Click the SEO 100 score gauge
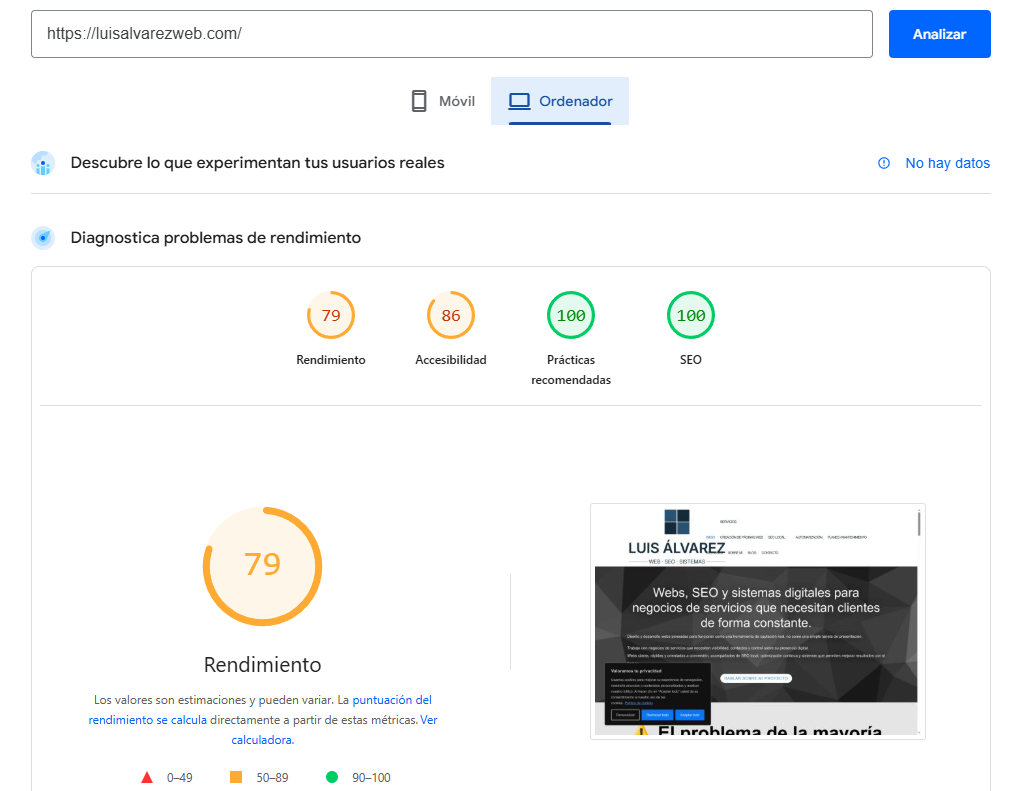 (691, 316)
